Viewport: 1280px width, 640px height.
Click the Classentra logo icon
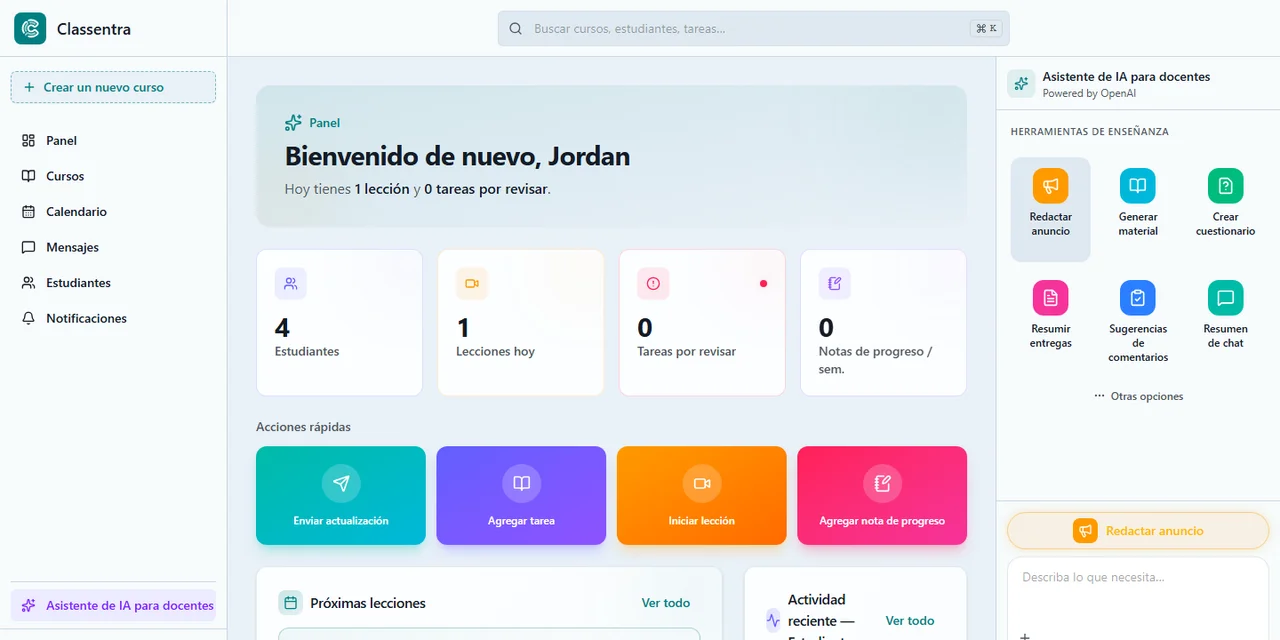click(30, 29)
